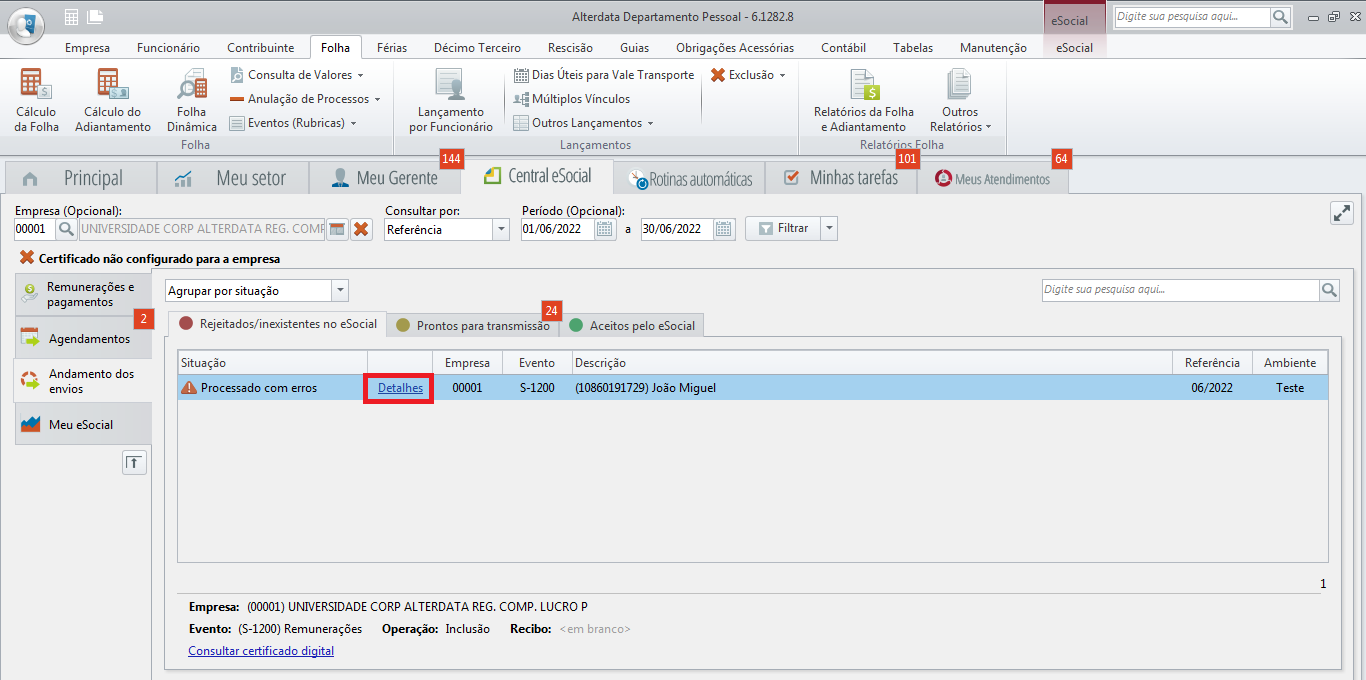Sort by the Evento column header

click(x=537, y=363)
